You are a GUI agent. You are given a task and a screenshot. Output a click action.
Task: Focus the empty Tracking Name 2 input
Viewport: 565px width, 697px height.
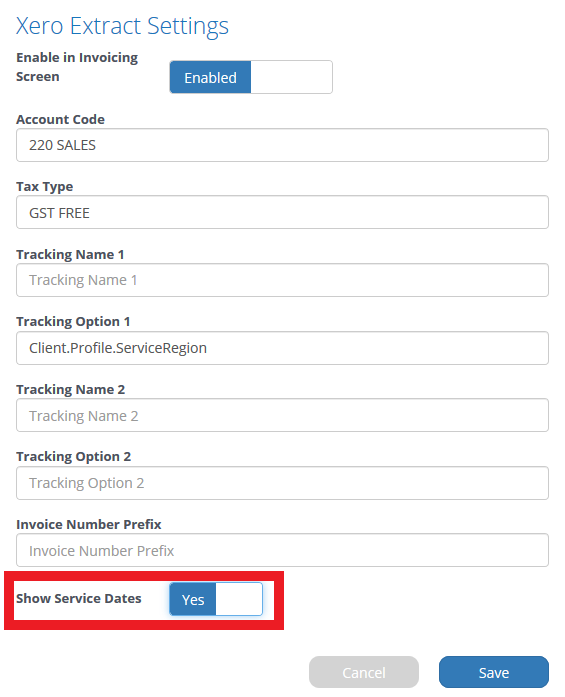(x=282, y=415)
